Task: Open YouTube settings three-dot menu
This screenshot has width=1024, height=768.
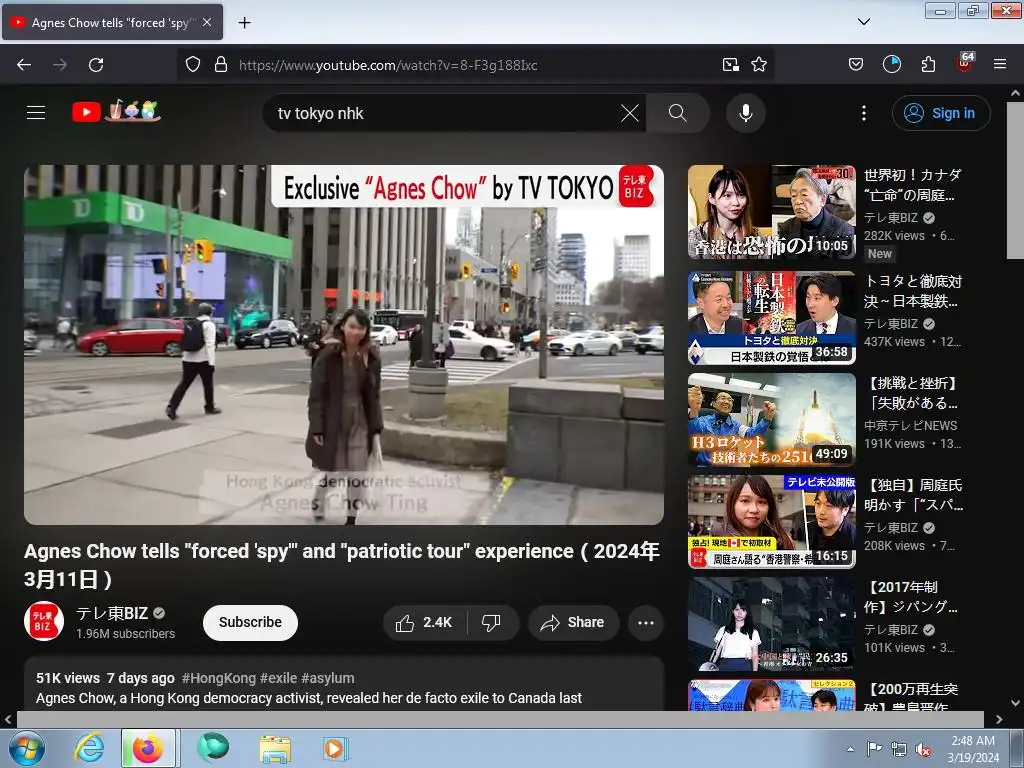Action: coord(864,113)
